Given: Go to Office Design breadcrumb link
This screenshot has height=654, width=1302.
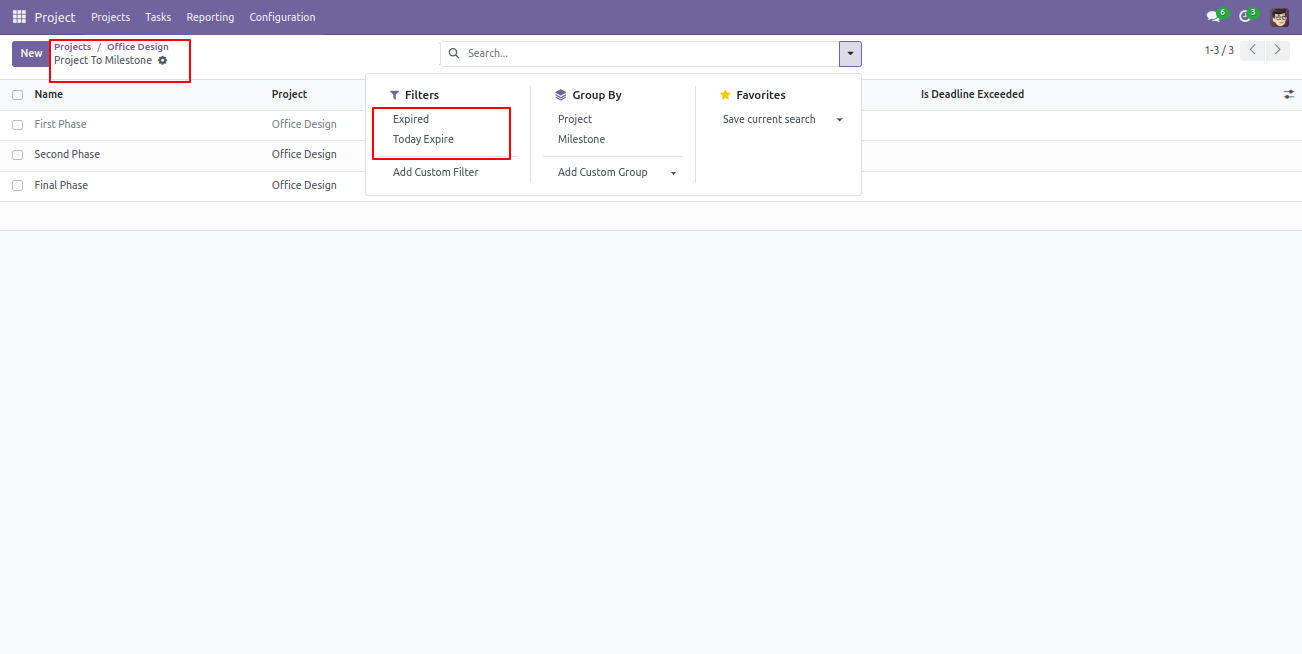Looking at the screenshot, I should [138, 47].
